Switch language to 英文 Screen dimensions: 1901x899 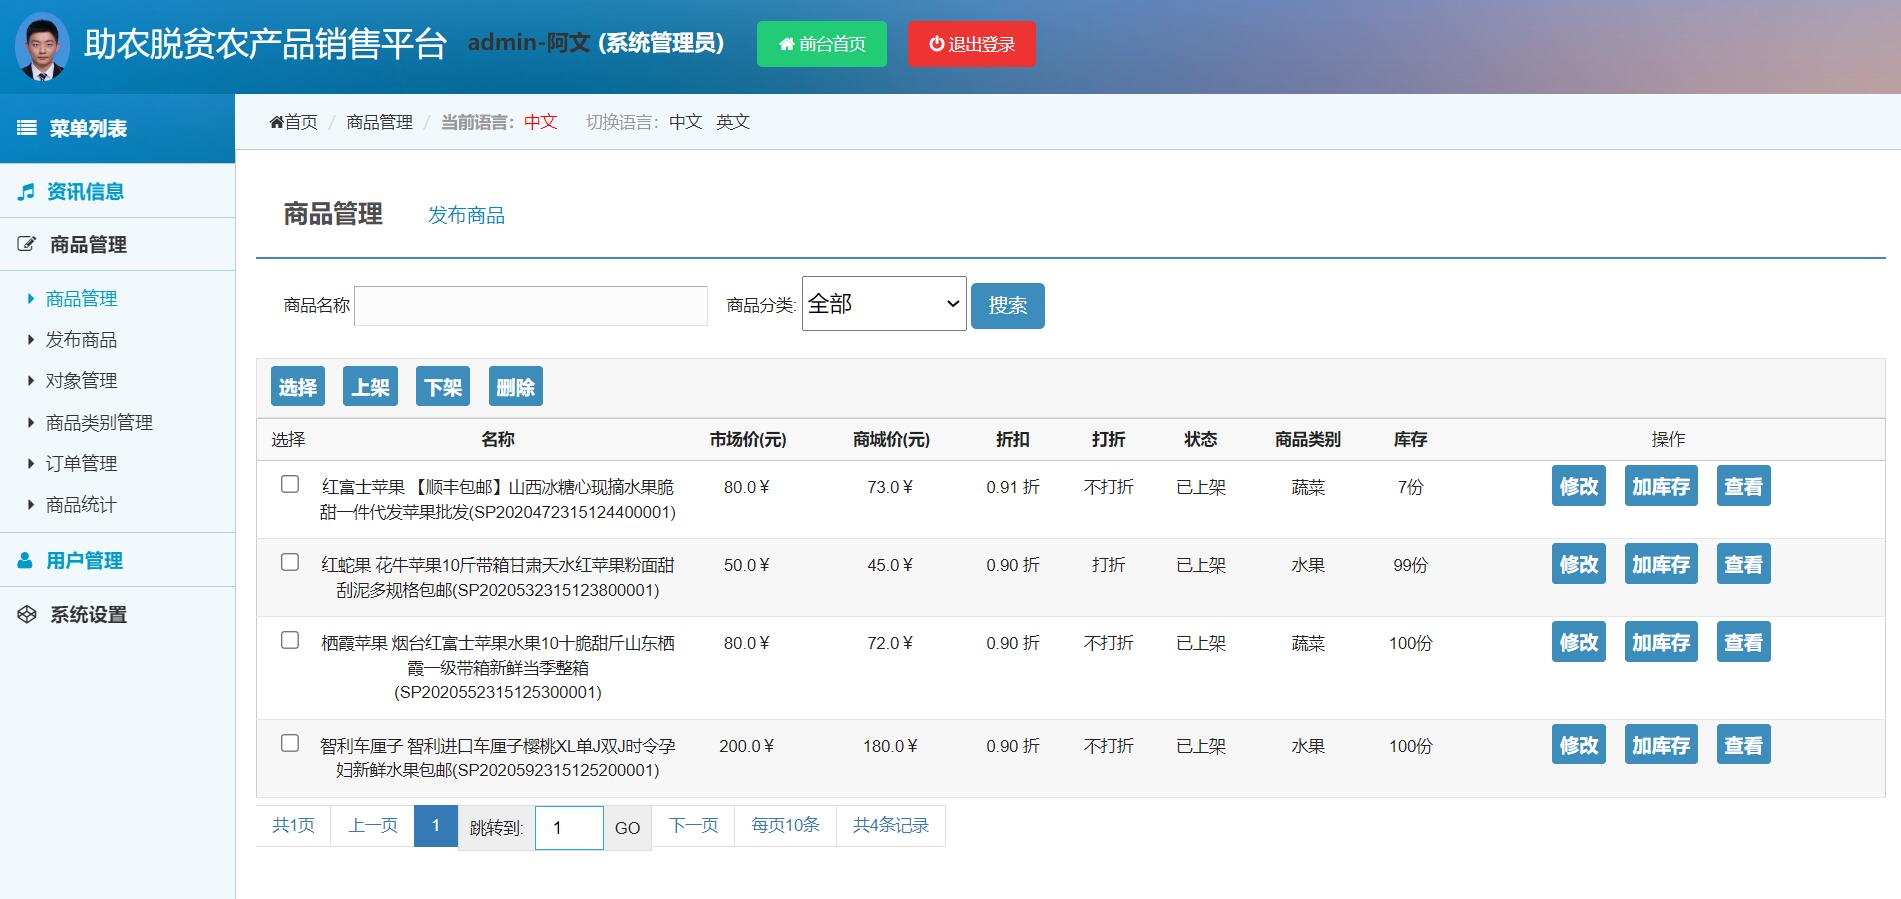click(x=732, y=122)
